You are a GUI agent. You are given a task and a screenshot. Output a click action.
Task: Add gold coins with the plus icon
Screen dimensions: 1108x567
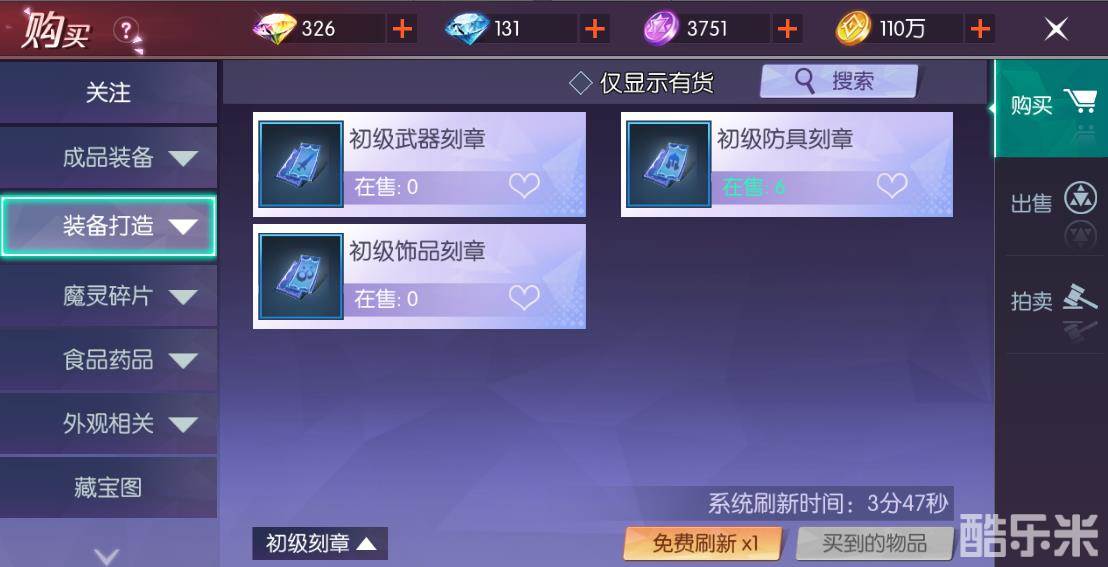979,29
